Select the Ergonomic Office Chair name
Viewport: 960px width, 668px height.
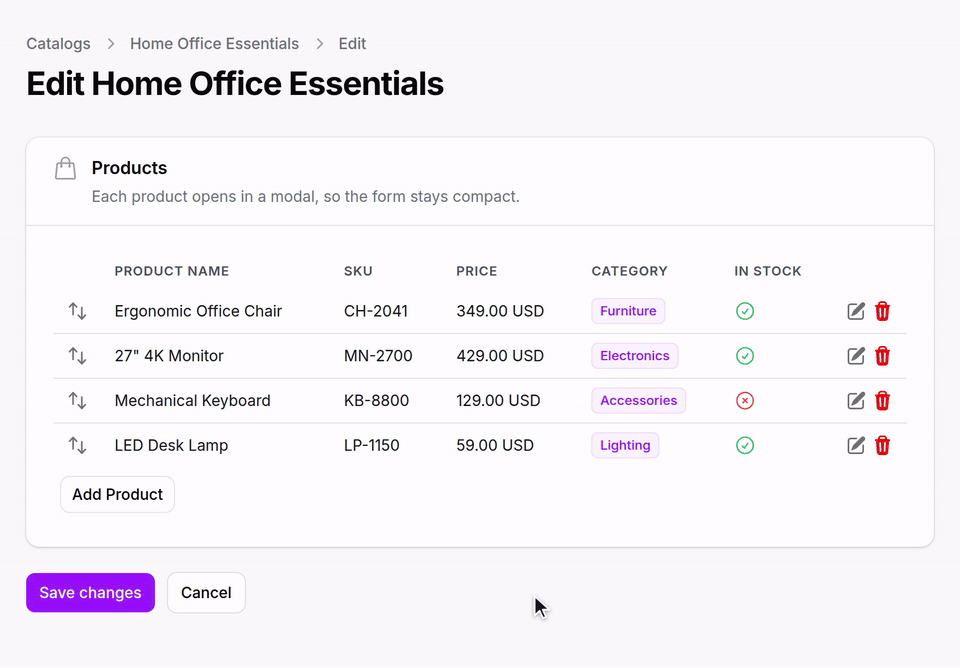pyautogui.click(x=198, y=311)
